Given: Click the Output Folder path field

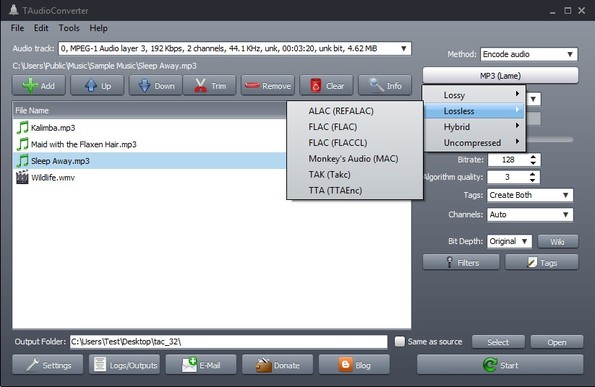Looking at the screenshot, I should [228, 342].
